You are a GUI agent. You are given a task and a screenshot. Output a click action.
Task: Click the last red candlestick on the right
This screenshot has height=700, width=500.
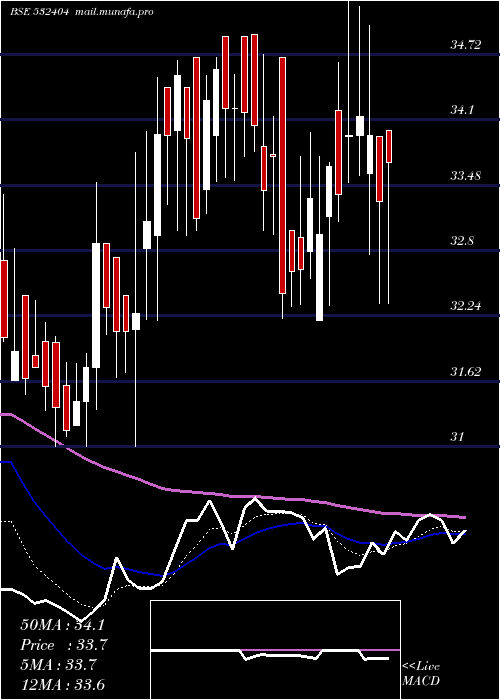click(389, 146)
